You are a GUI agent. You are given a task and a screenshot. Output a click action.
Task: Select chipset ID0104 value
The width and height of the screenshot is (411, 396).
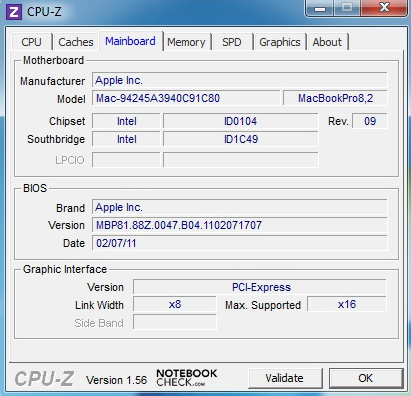point(240,121)
